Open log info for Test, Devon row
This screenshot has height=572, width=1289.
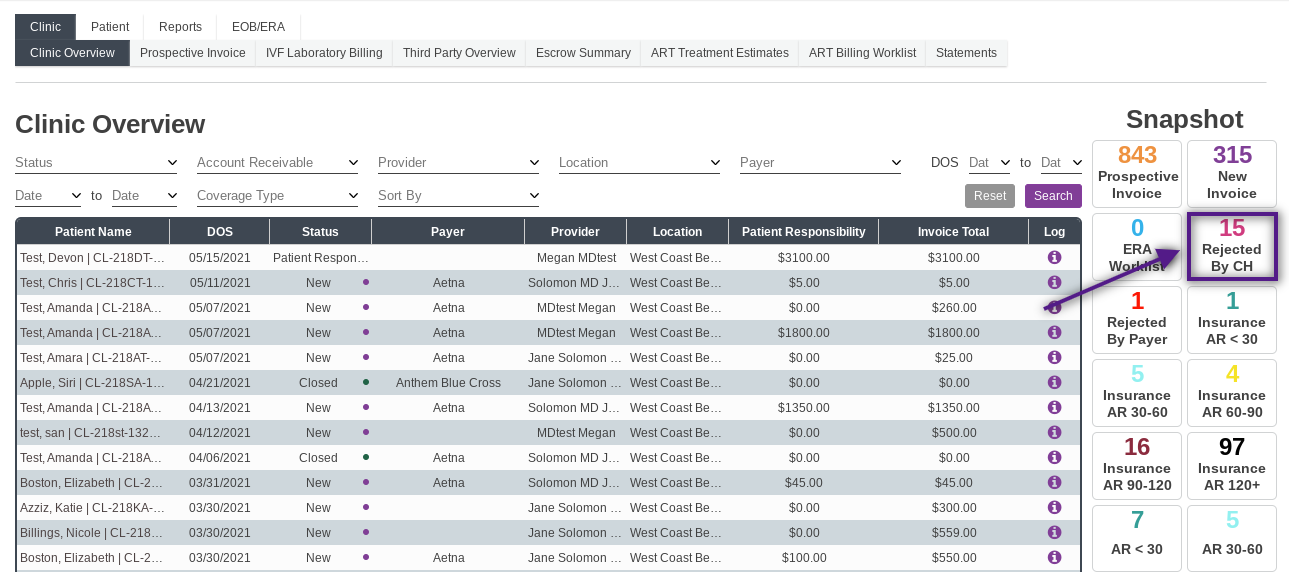click(x=1054, y=257)
